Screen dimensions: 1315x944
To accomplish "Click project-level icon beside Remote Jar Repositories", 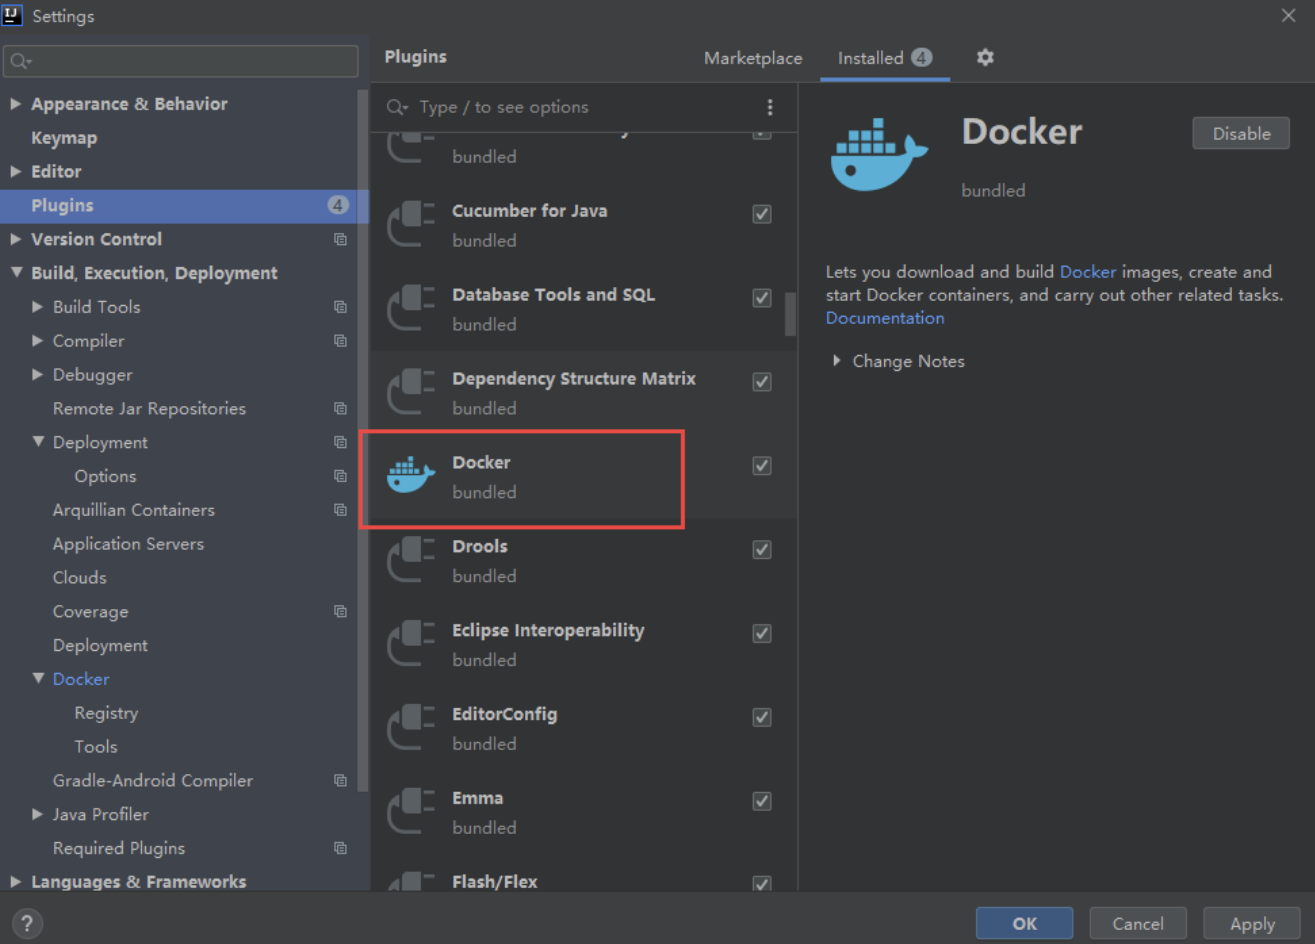I will (340, 408).
